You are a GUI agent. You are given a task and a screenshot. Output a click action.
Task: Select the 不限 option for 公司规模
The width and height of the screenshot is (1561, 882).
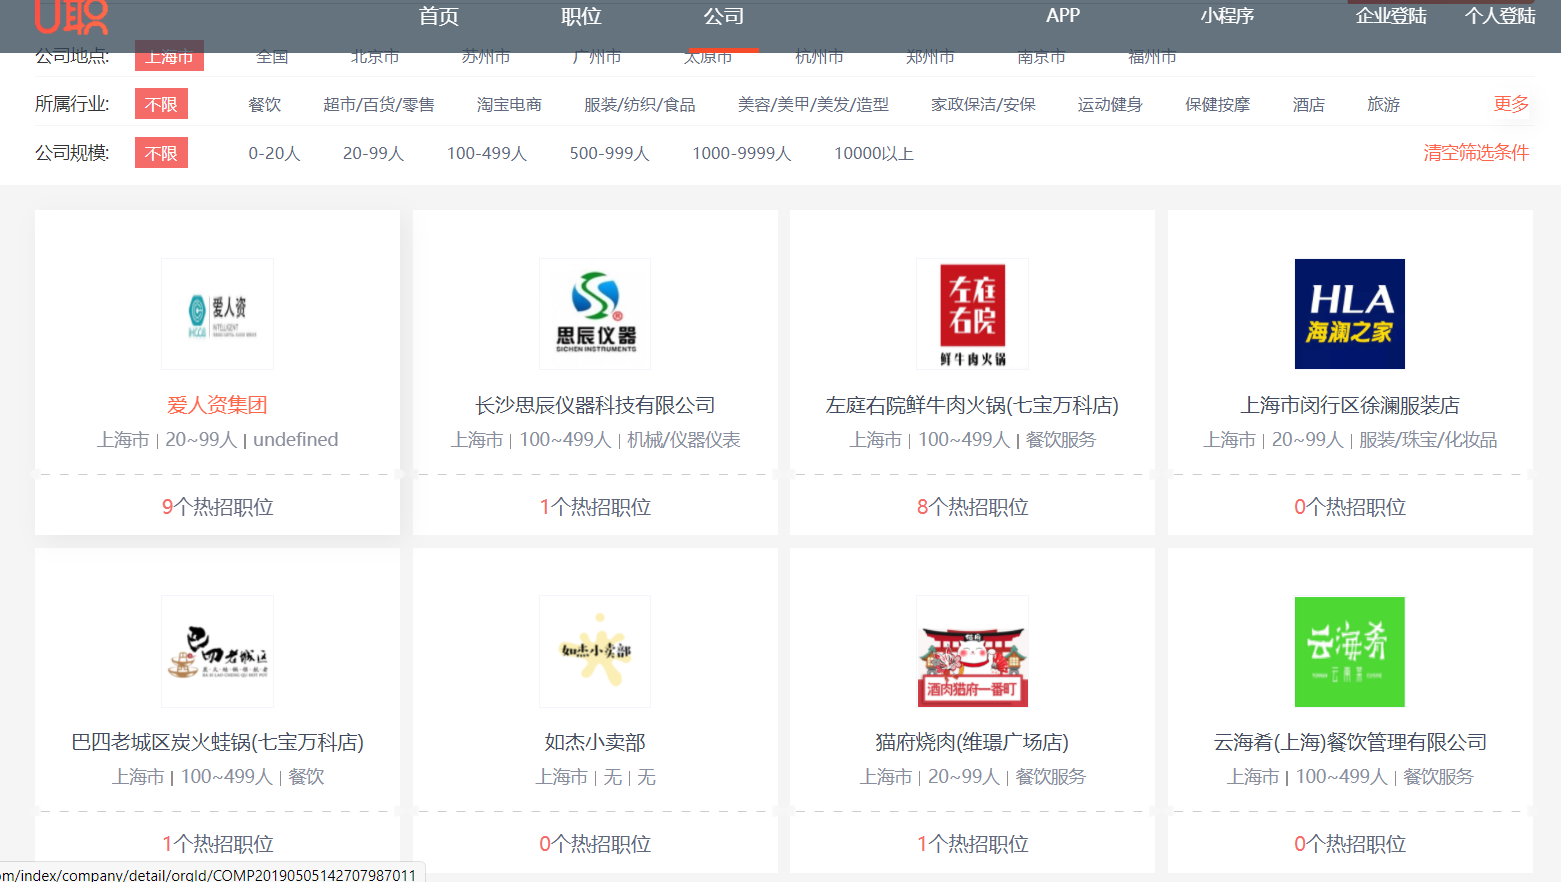[x=161, y=154]
